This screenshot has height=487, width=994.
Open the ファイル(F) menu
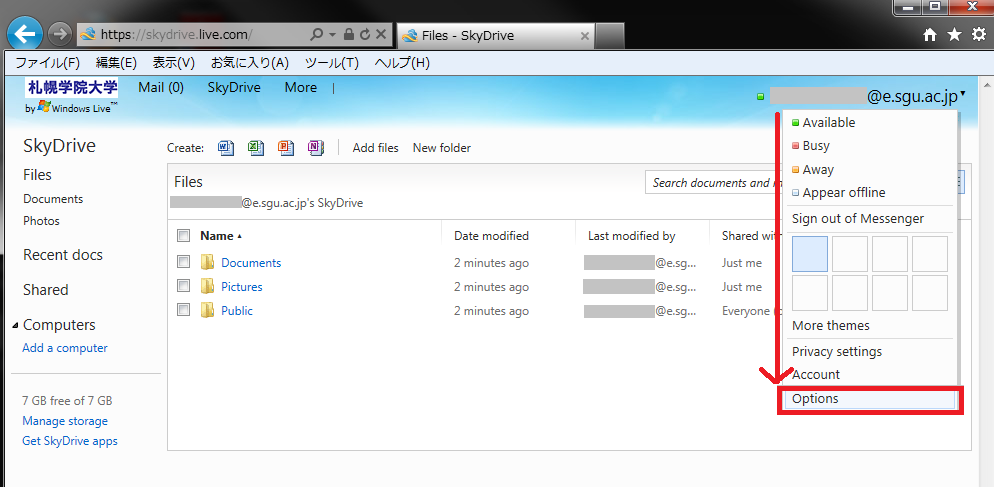pos(48,63)
